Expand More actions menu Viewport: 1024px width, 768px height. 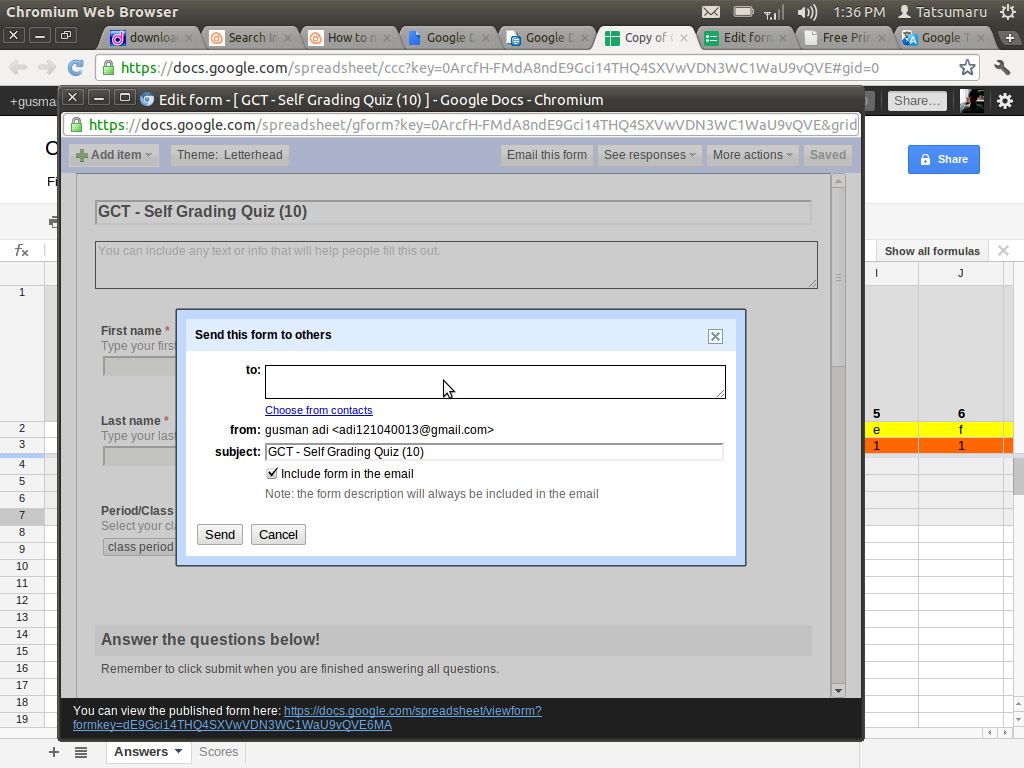point(752,155)
